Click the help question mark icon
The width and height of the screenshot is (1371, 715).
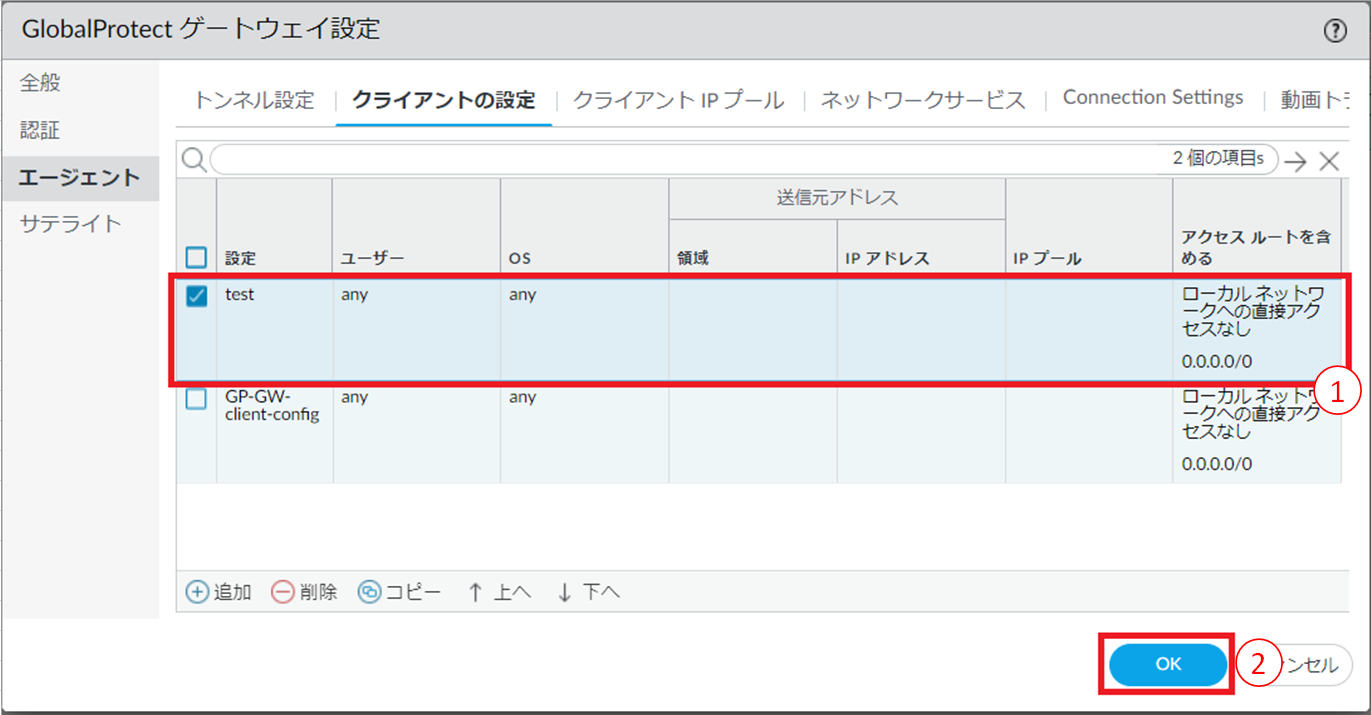pos(1335,31)
